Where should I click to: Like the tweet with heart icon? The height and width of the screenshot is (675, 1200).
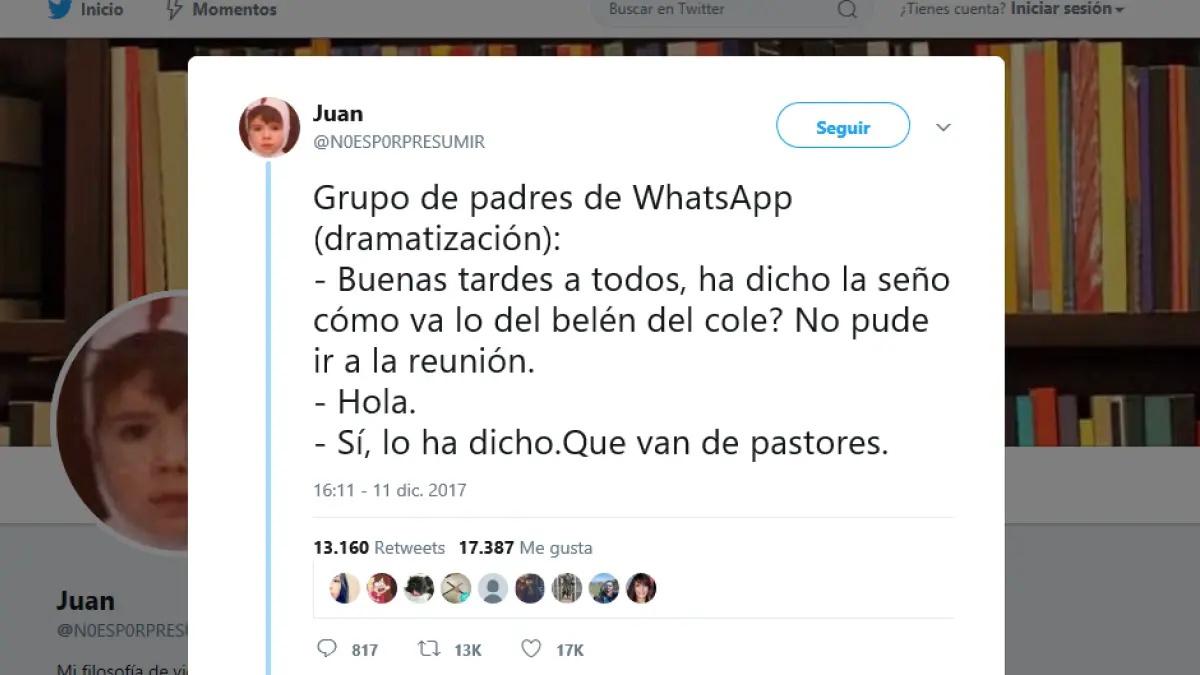(x=531, y=649)
